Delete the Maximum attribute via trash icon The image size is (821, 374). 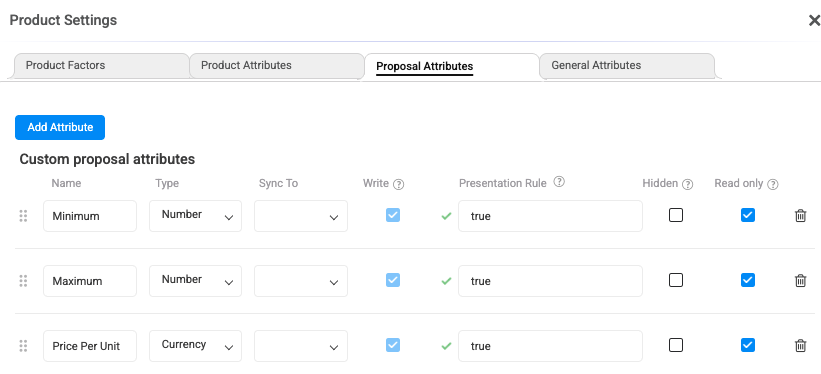[x=800, y=280]
